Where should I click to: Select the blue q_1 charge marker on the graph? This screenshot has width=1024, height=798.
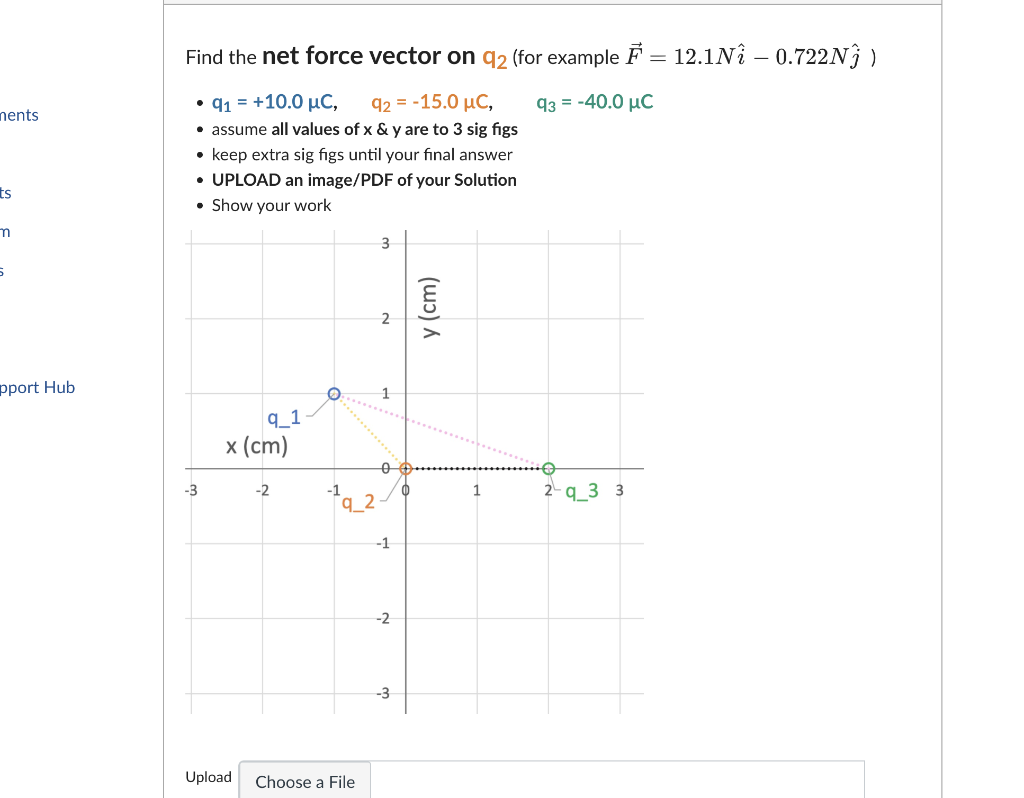pyautogui.click(x=334, y=393)
